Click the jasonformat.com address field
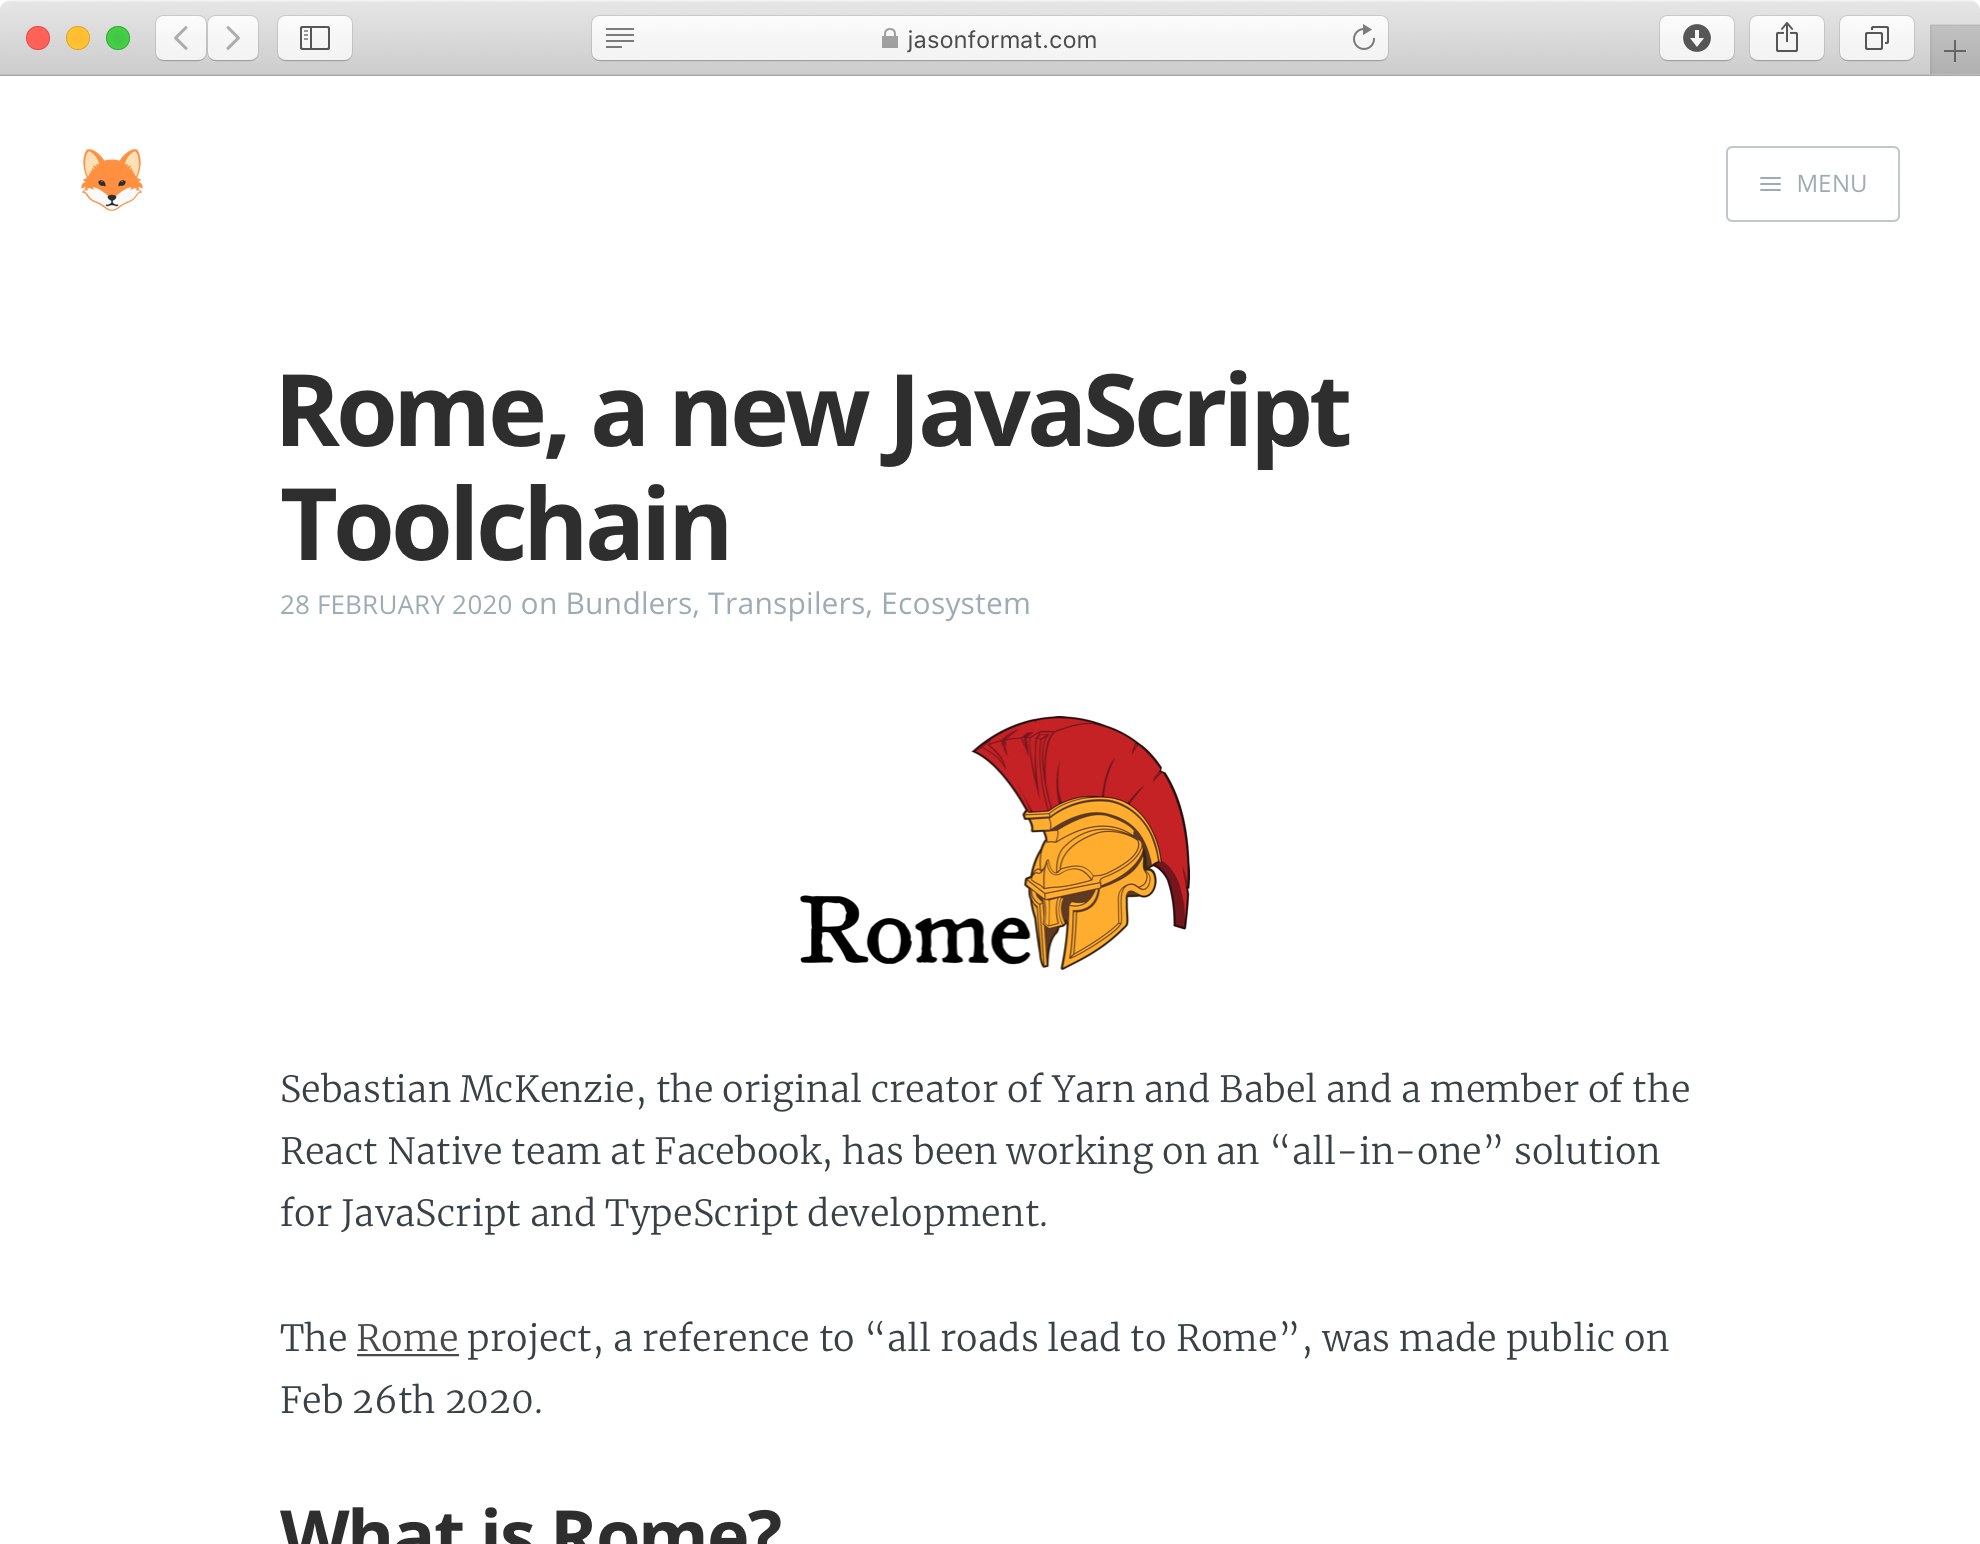The height and width of the screenshot is (1544, 1980). point(990,39)
